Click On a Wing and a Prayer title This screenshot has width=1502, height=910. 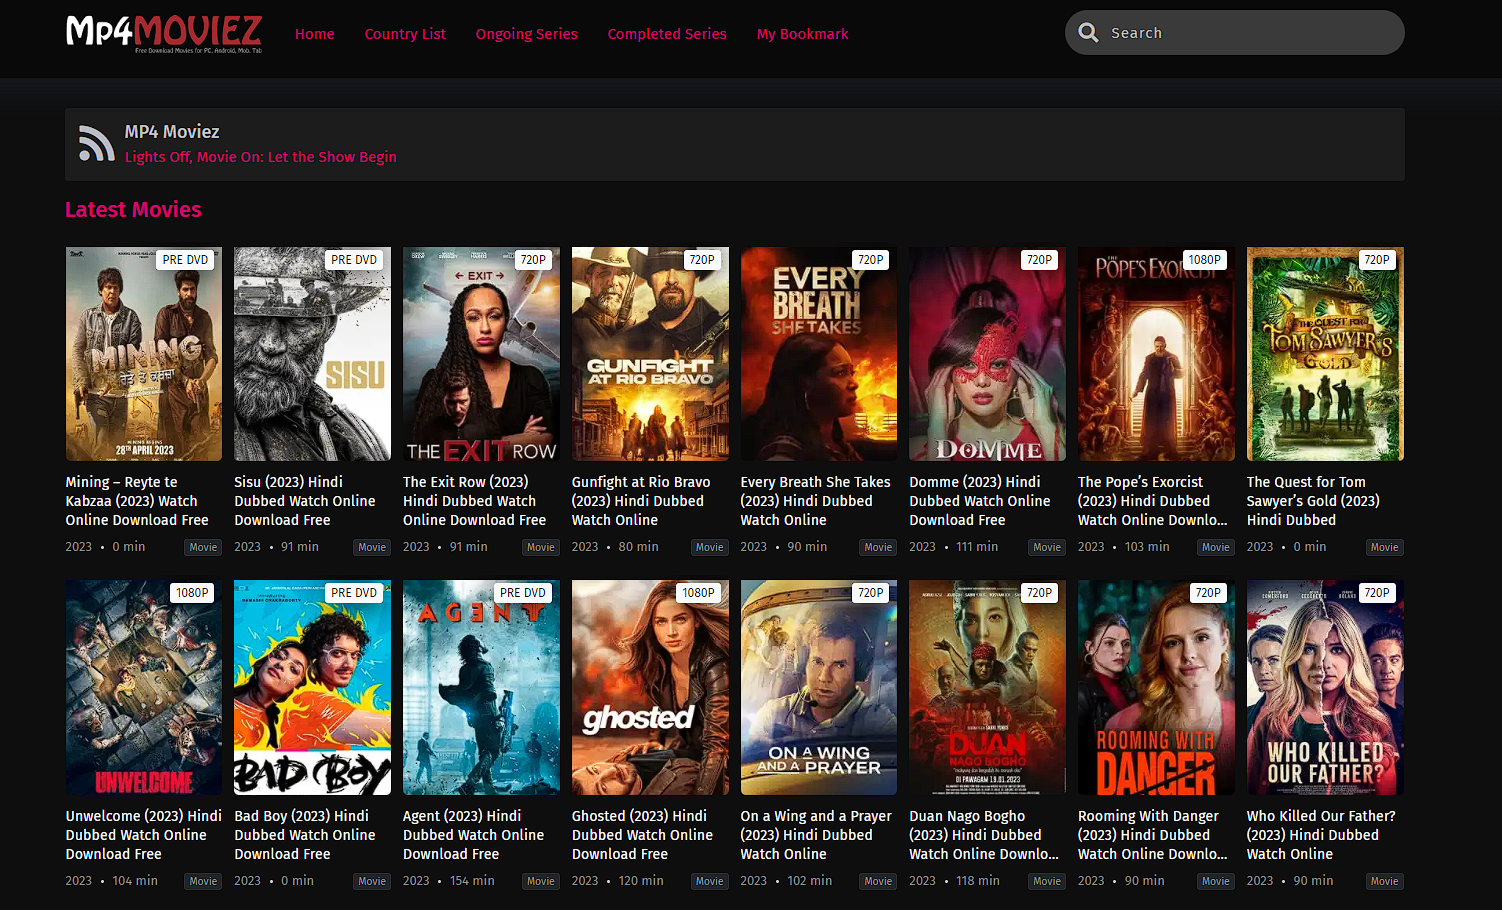pyautogui.click(x=816, y=835)
